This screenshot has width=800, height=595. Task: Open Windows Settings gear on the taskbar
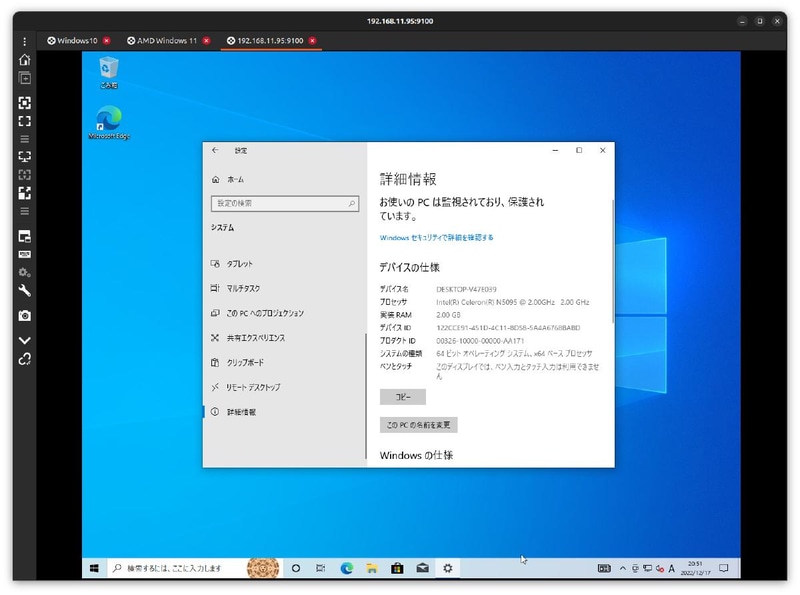coord(448,565)
